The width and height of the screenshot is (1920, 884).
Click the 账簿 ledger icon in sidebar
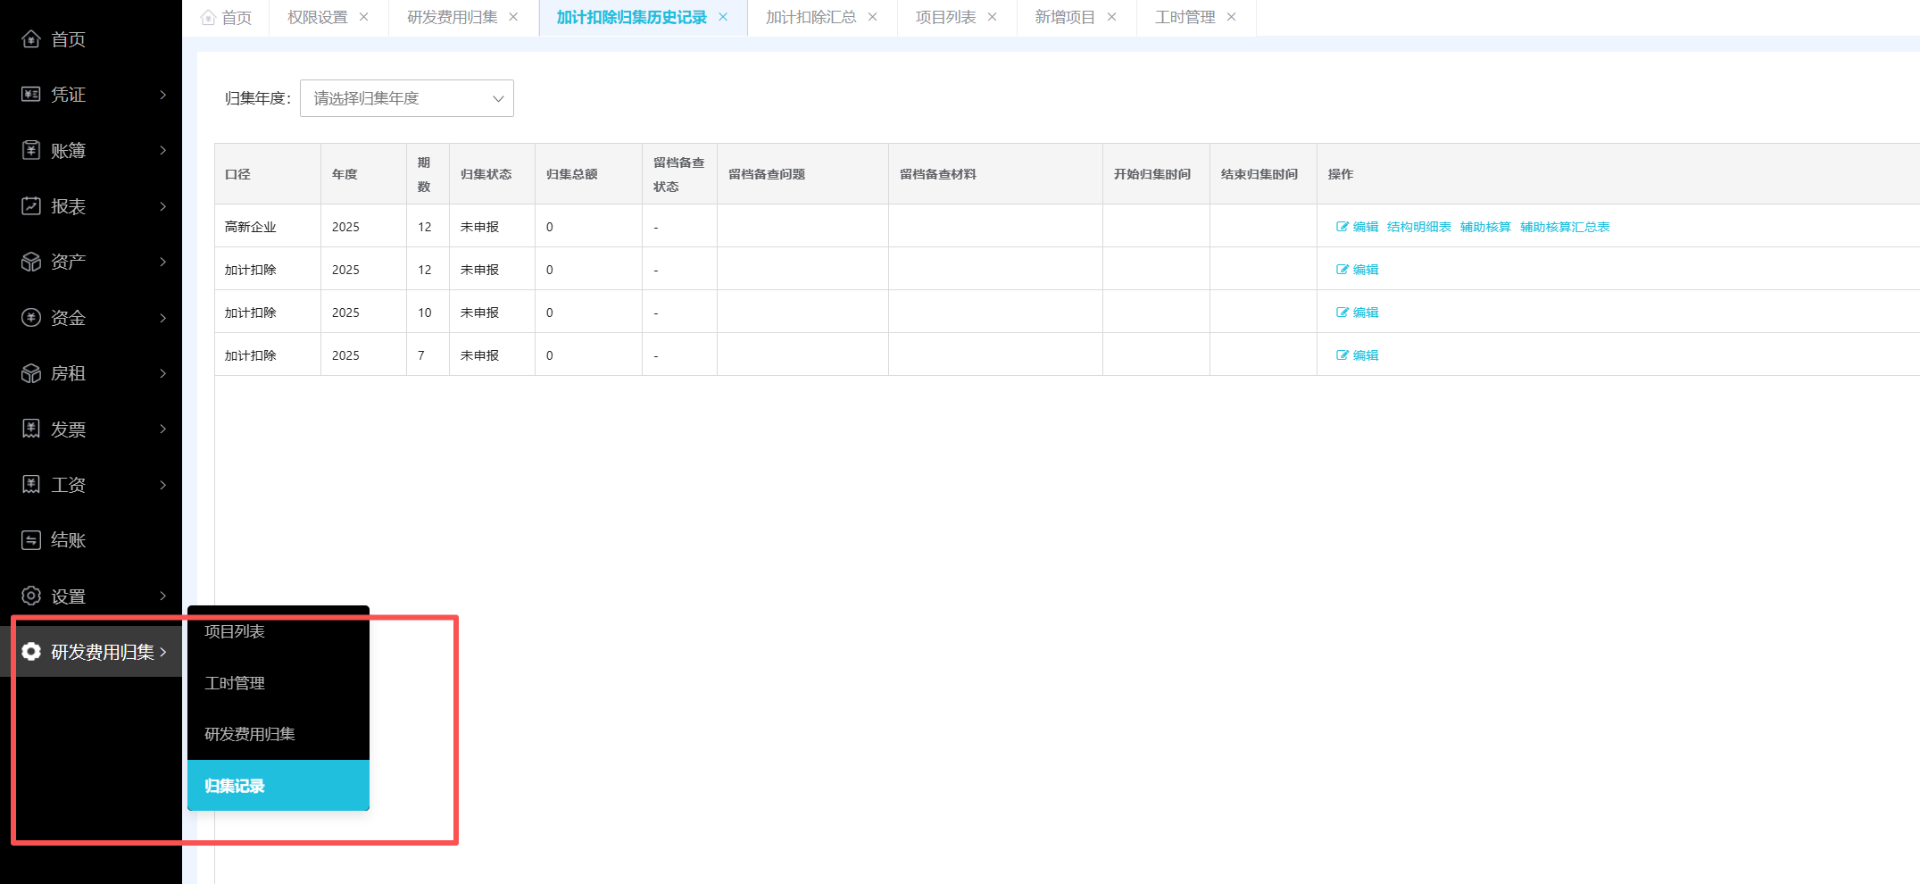click(31, 150)
